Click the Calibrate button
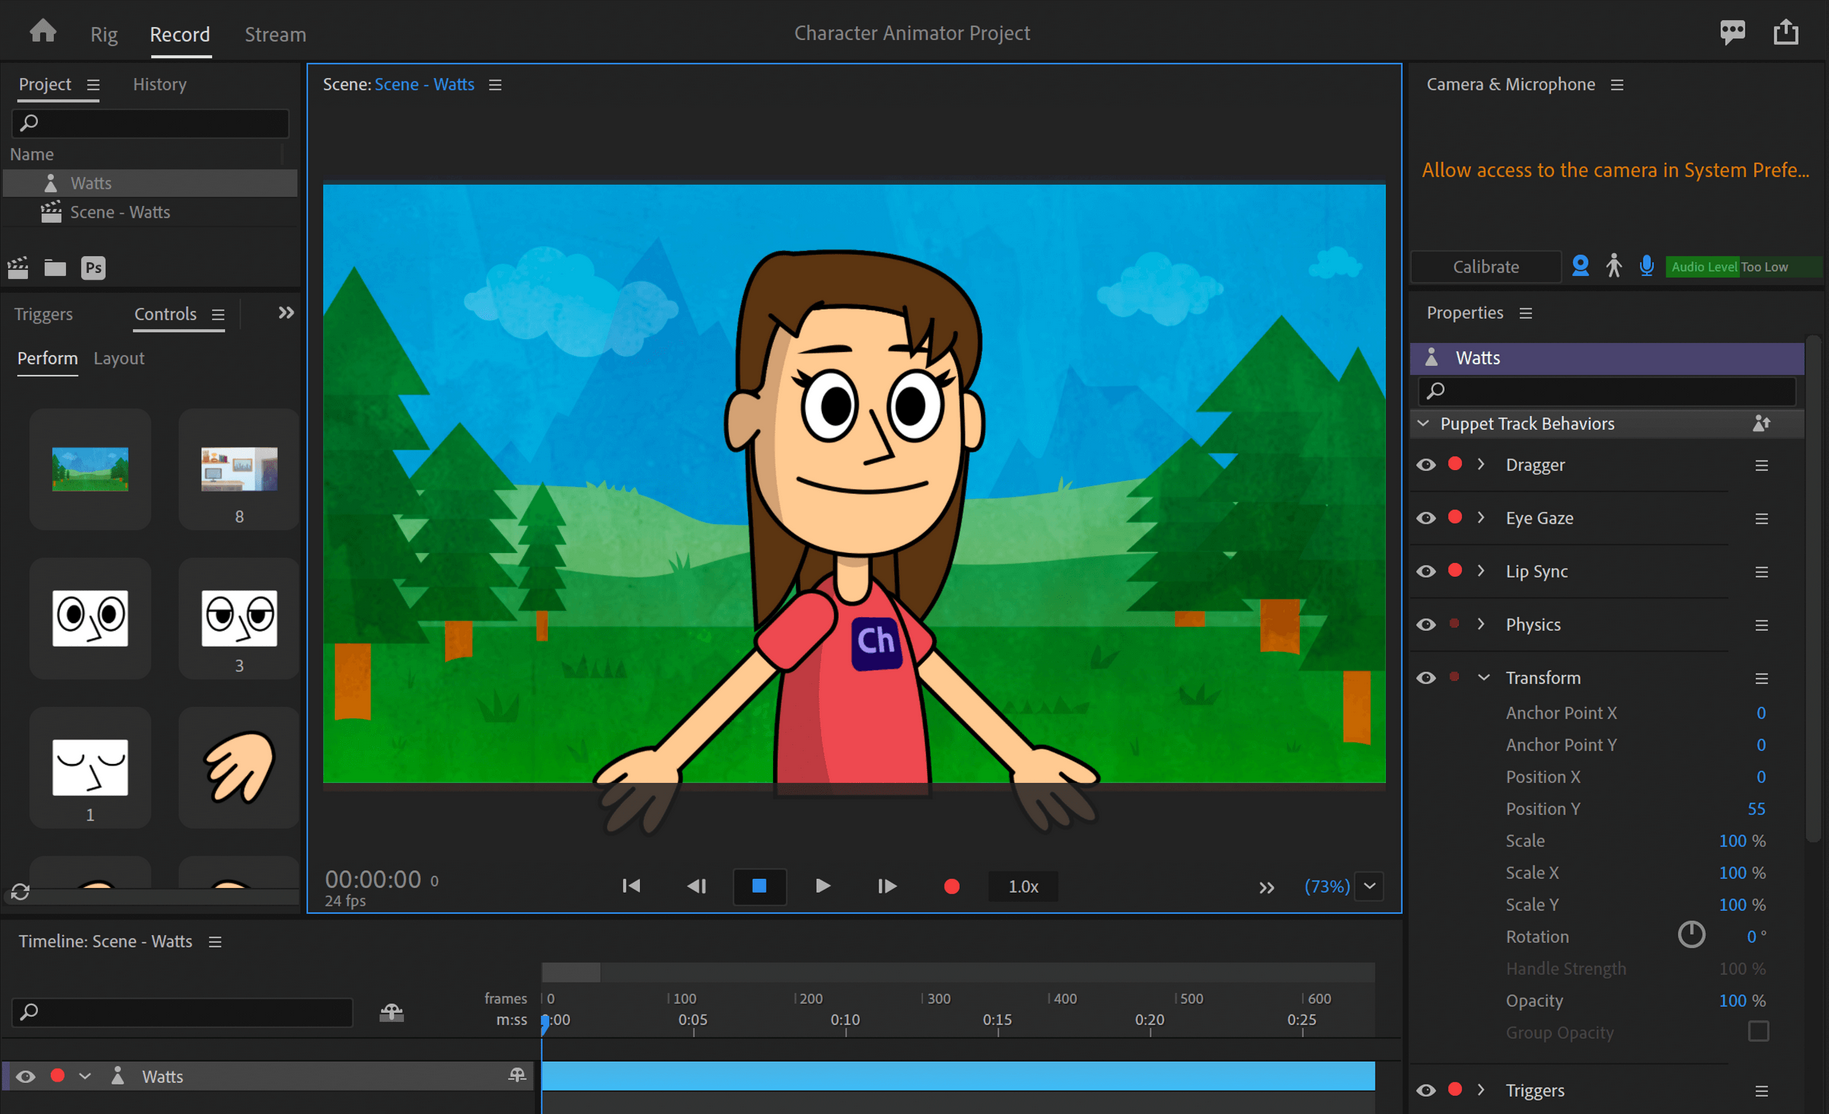Viewport: 1829px width, 1114px height. point(1486,267)
